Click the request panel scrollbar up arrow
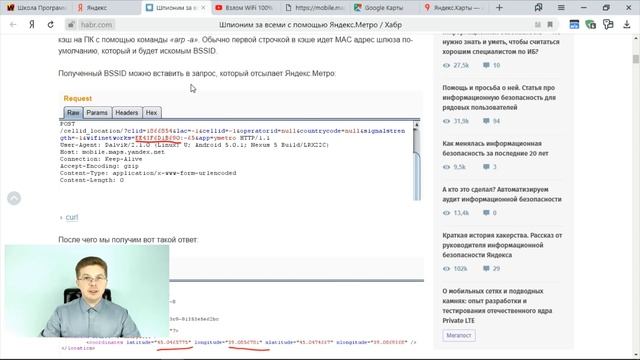This screenshot has width=640, height=360. click(x=417, y=125)
